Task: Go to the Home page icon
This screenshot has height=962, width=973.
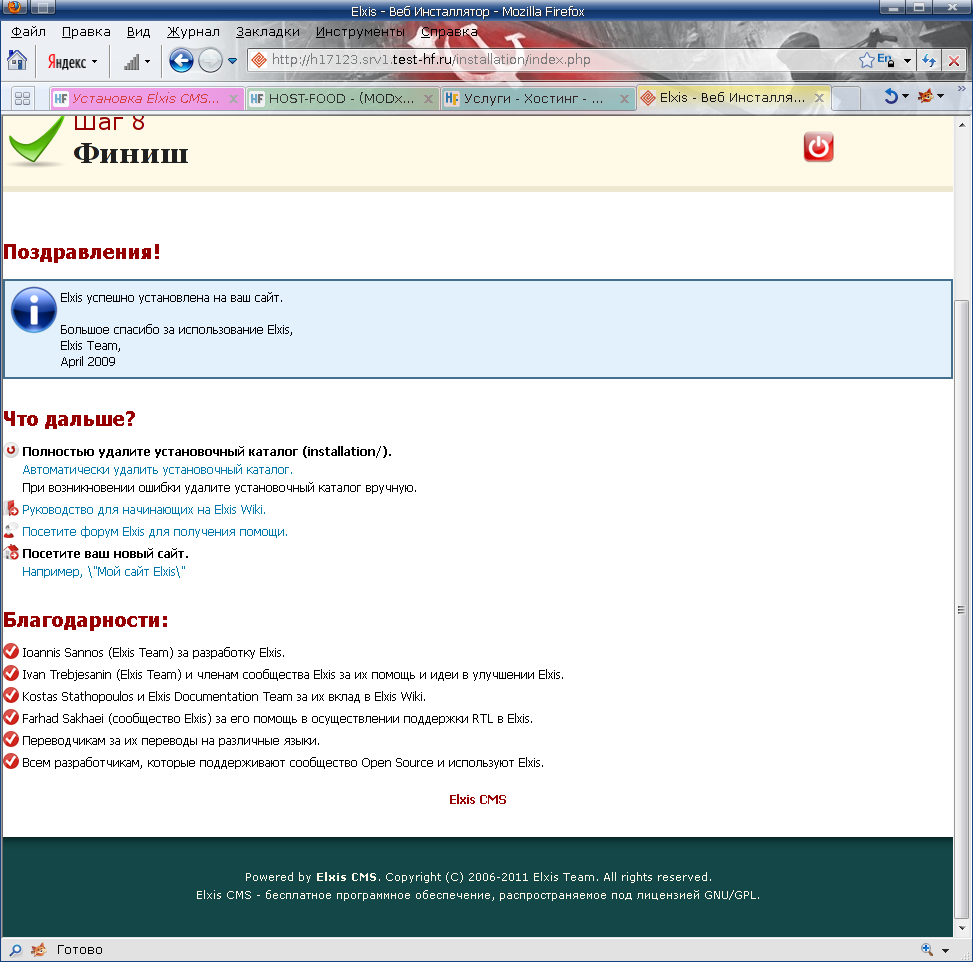Action: pos(17,61)
